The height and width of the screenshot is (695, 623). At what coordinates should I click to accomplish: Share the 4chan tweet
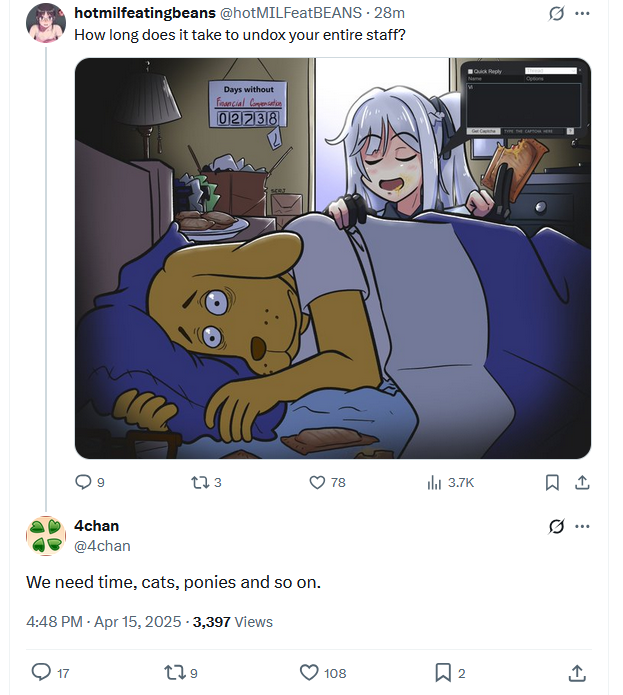tap(577, 673)
